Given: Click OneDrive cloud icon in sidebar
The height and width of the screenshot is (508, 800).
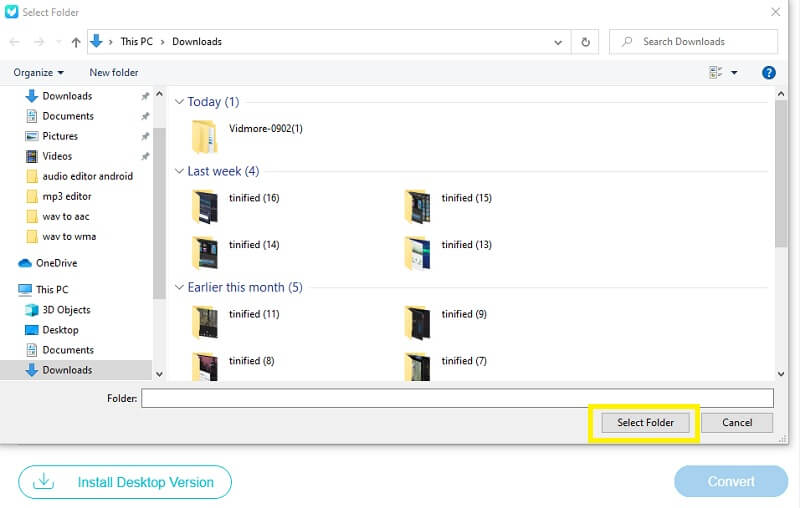Looking at the screenshot, I should point(26,263).
